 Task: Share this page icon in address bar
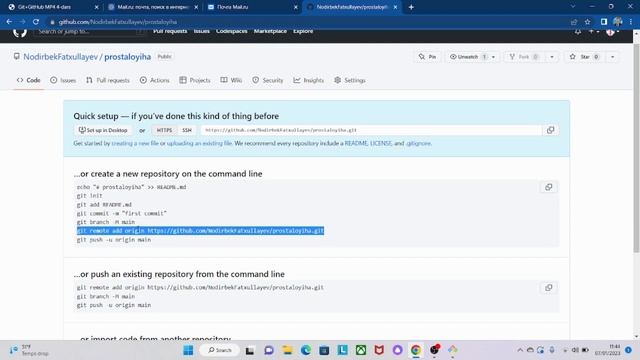574,22
